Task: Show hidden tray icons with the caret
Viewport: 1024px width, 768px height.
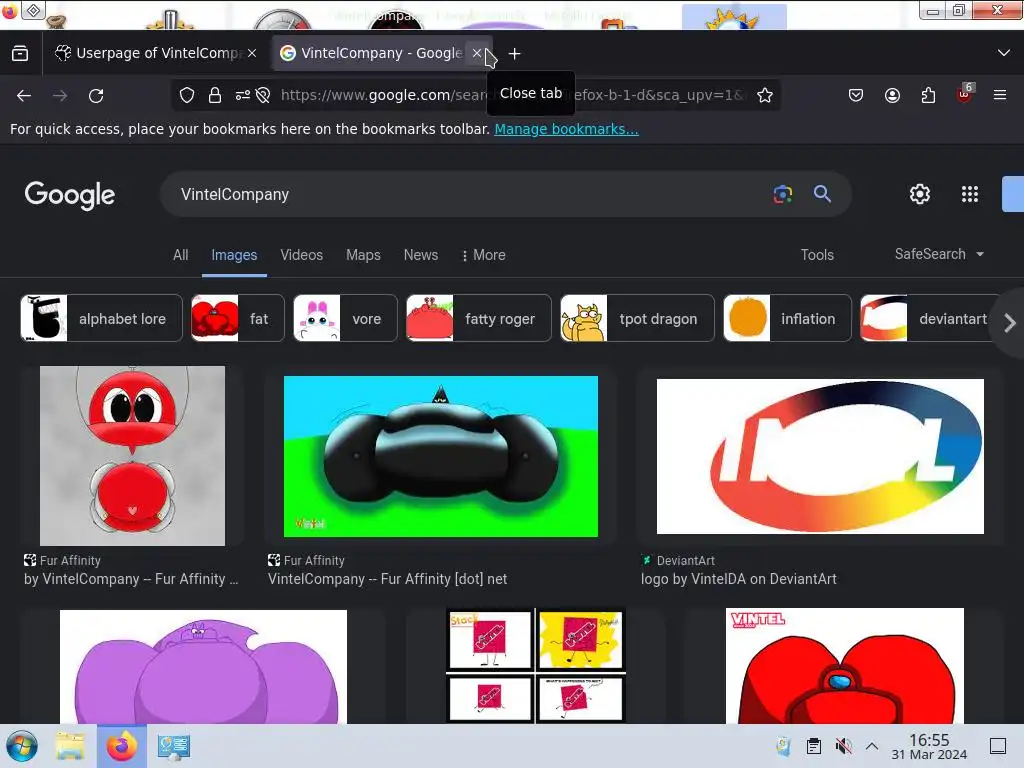Action: click(872, 746)
